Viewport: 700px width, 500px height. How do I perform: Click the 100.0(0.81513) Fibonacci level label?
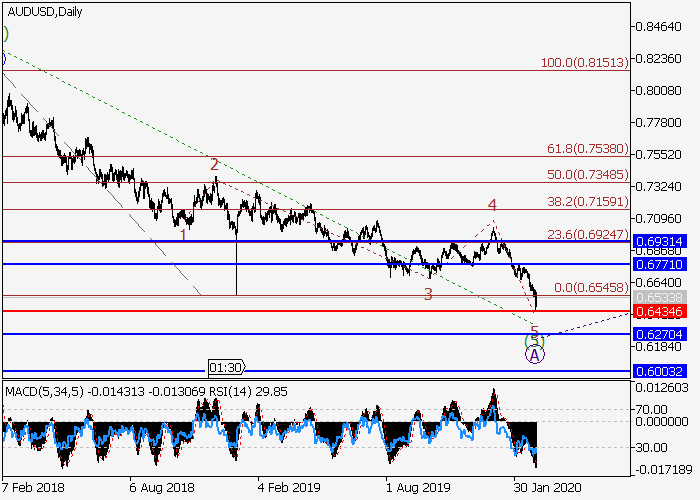(584, 62)
